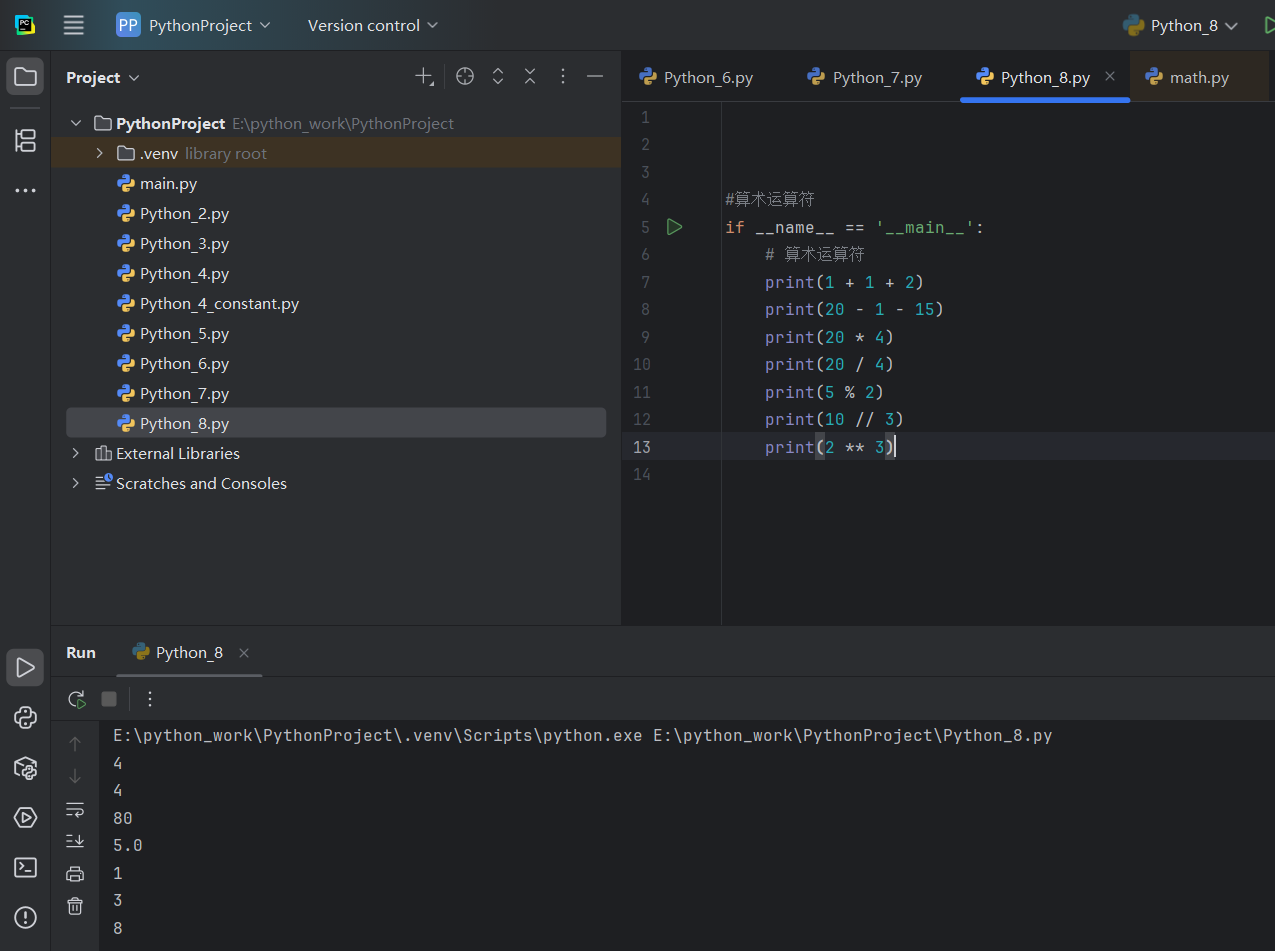Stop the running process

click(109, 699)
